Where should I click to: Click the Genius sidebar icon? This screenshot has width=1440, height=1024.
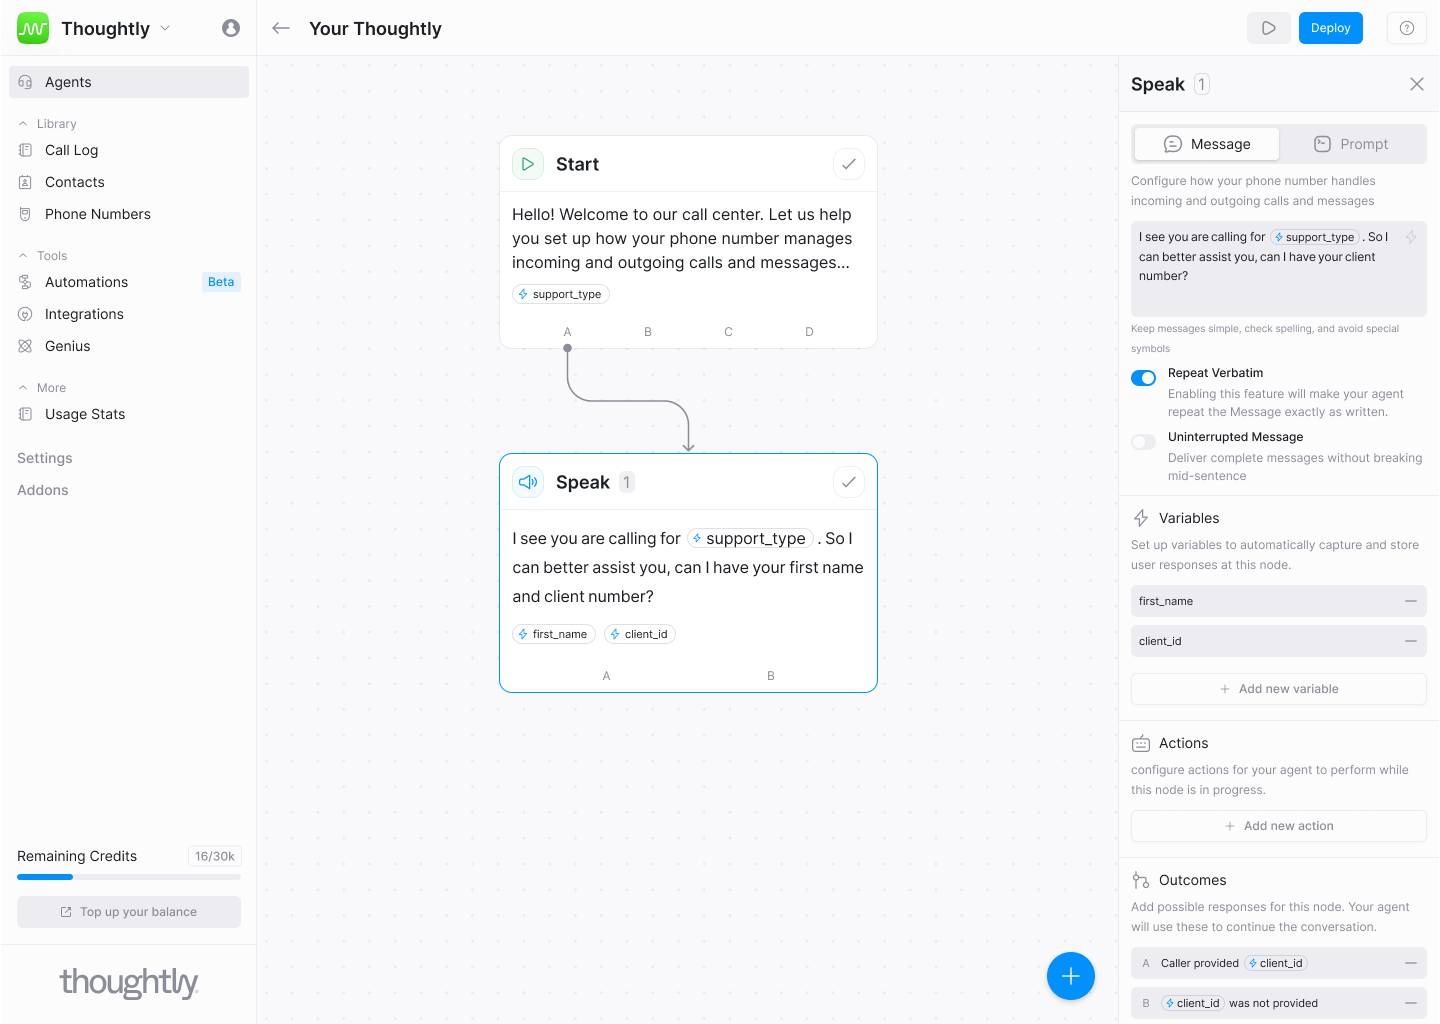pos(26,346)
